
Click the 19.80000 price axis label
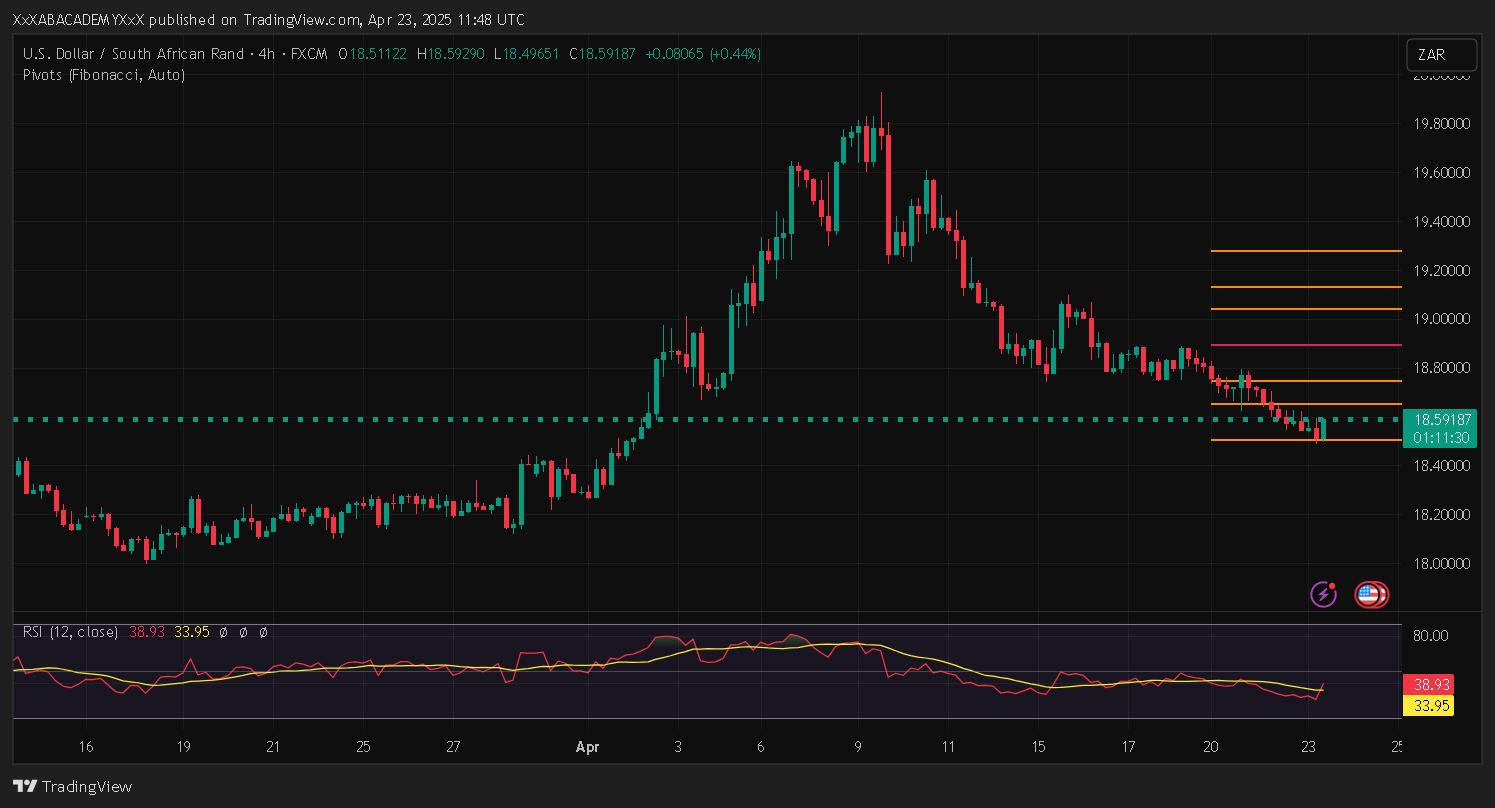[1440, 124]
